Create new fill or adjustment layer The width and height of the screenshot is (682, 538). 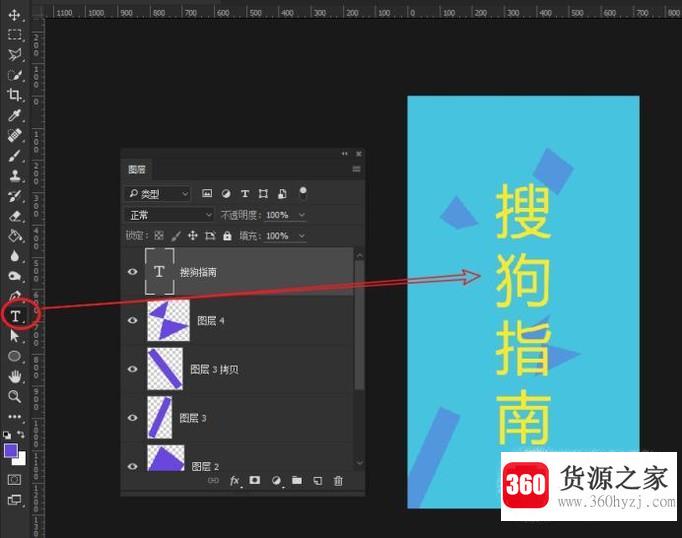[276, 481]
